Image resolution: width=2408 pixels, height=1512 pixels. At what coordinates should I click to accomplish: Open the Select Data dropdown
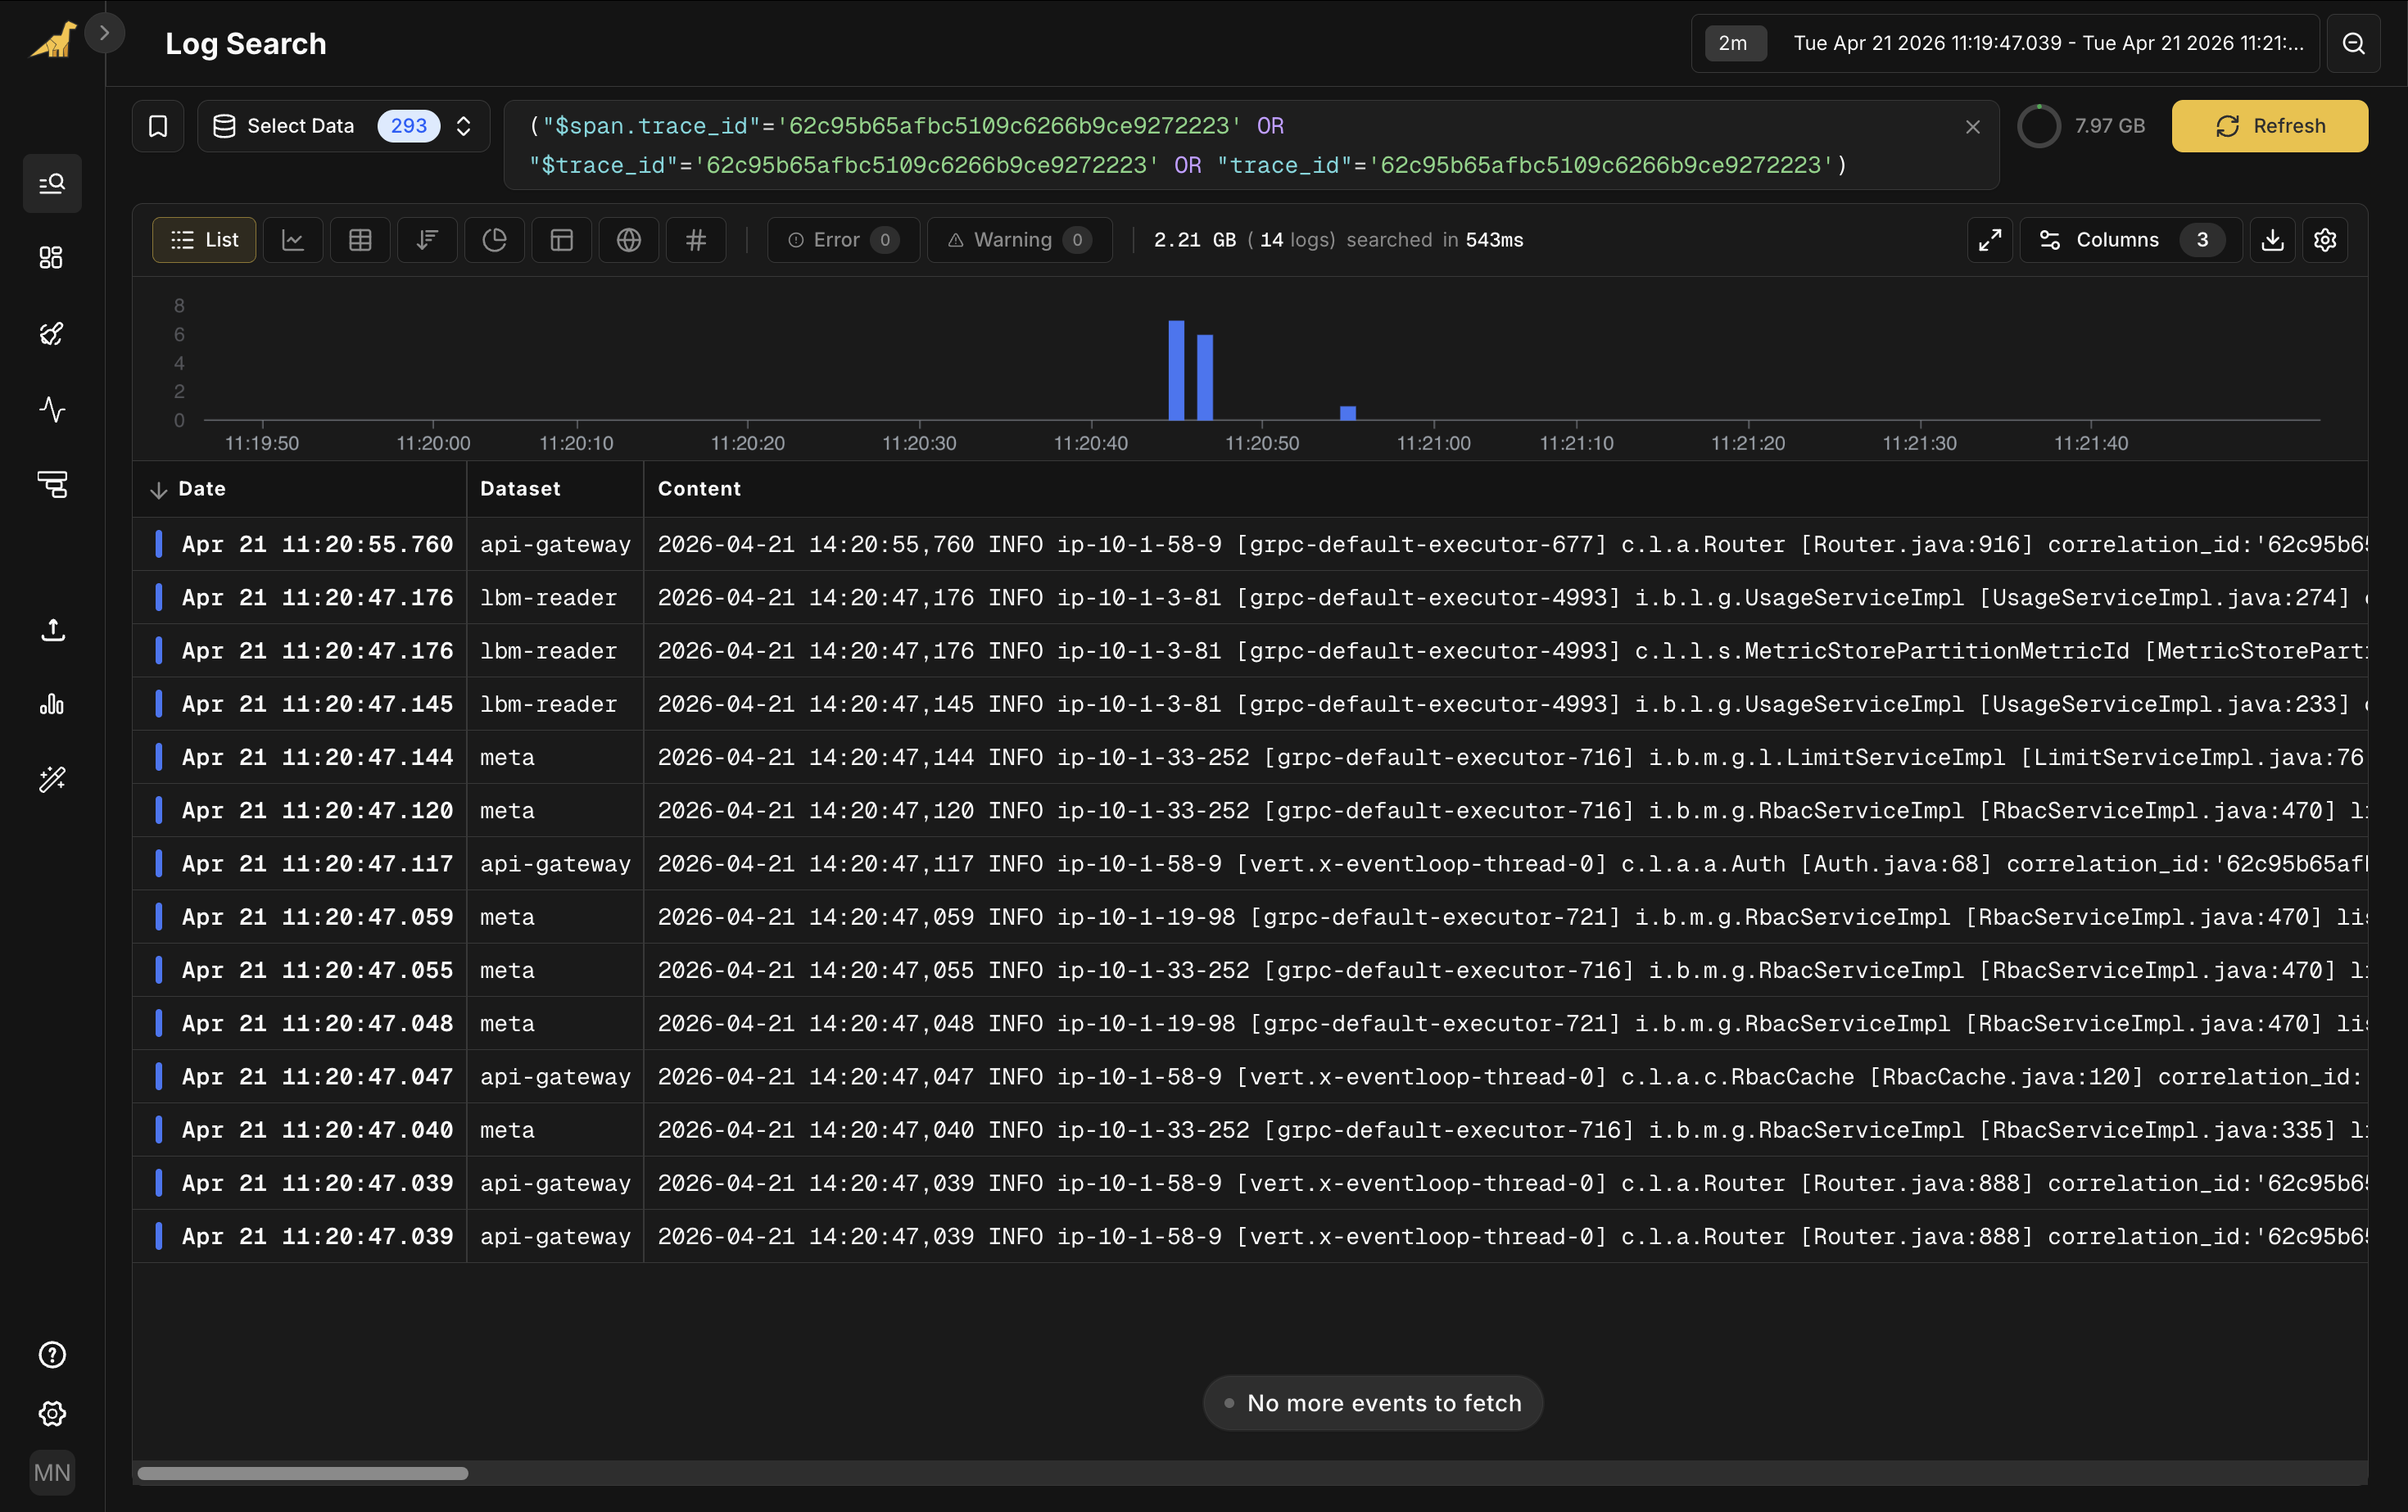coord(343,126)
